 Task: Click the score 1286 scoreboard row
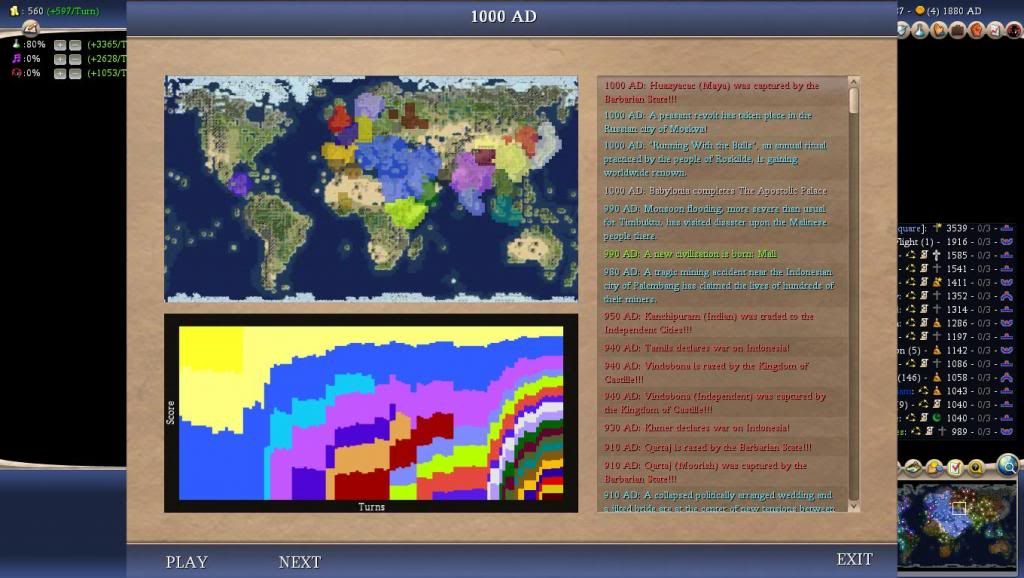tap(956, 323)
